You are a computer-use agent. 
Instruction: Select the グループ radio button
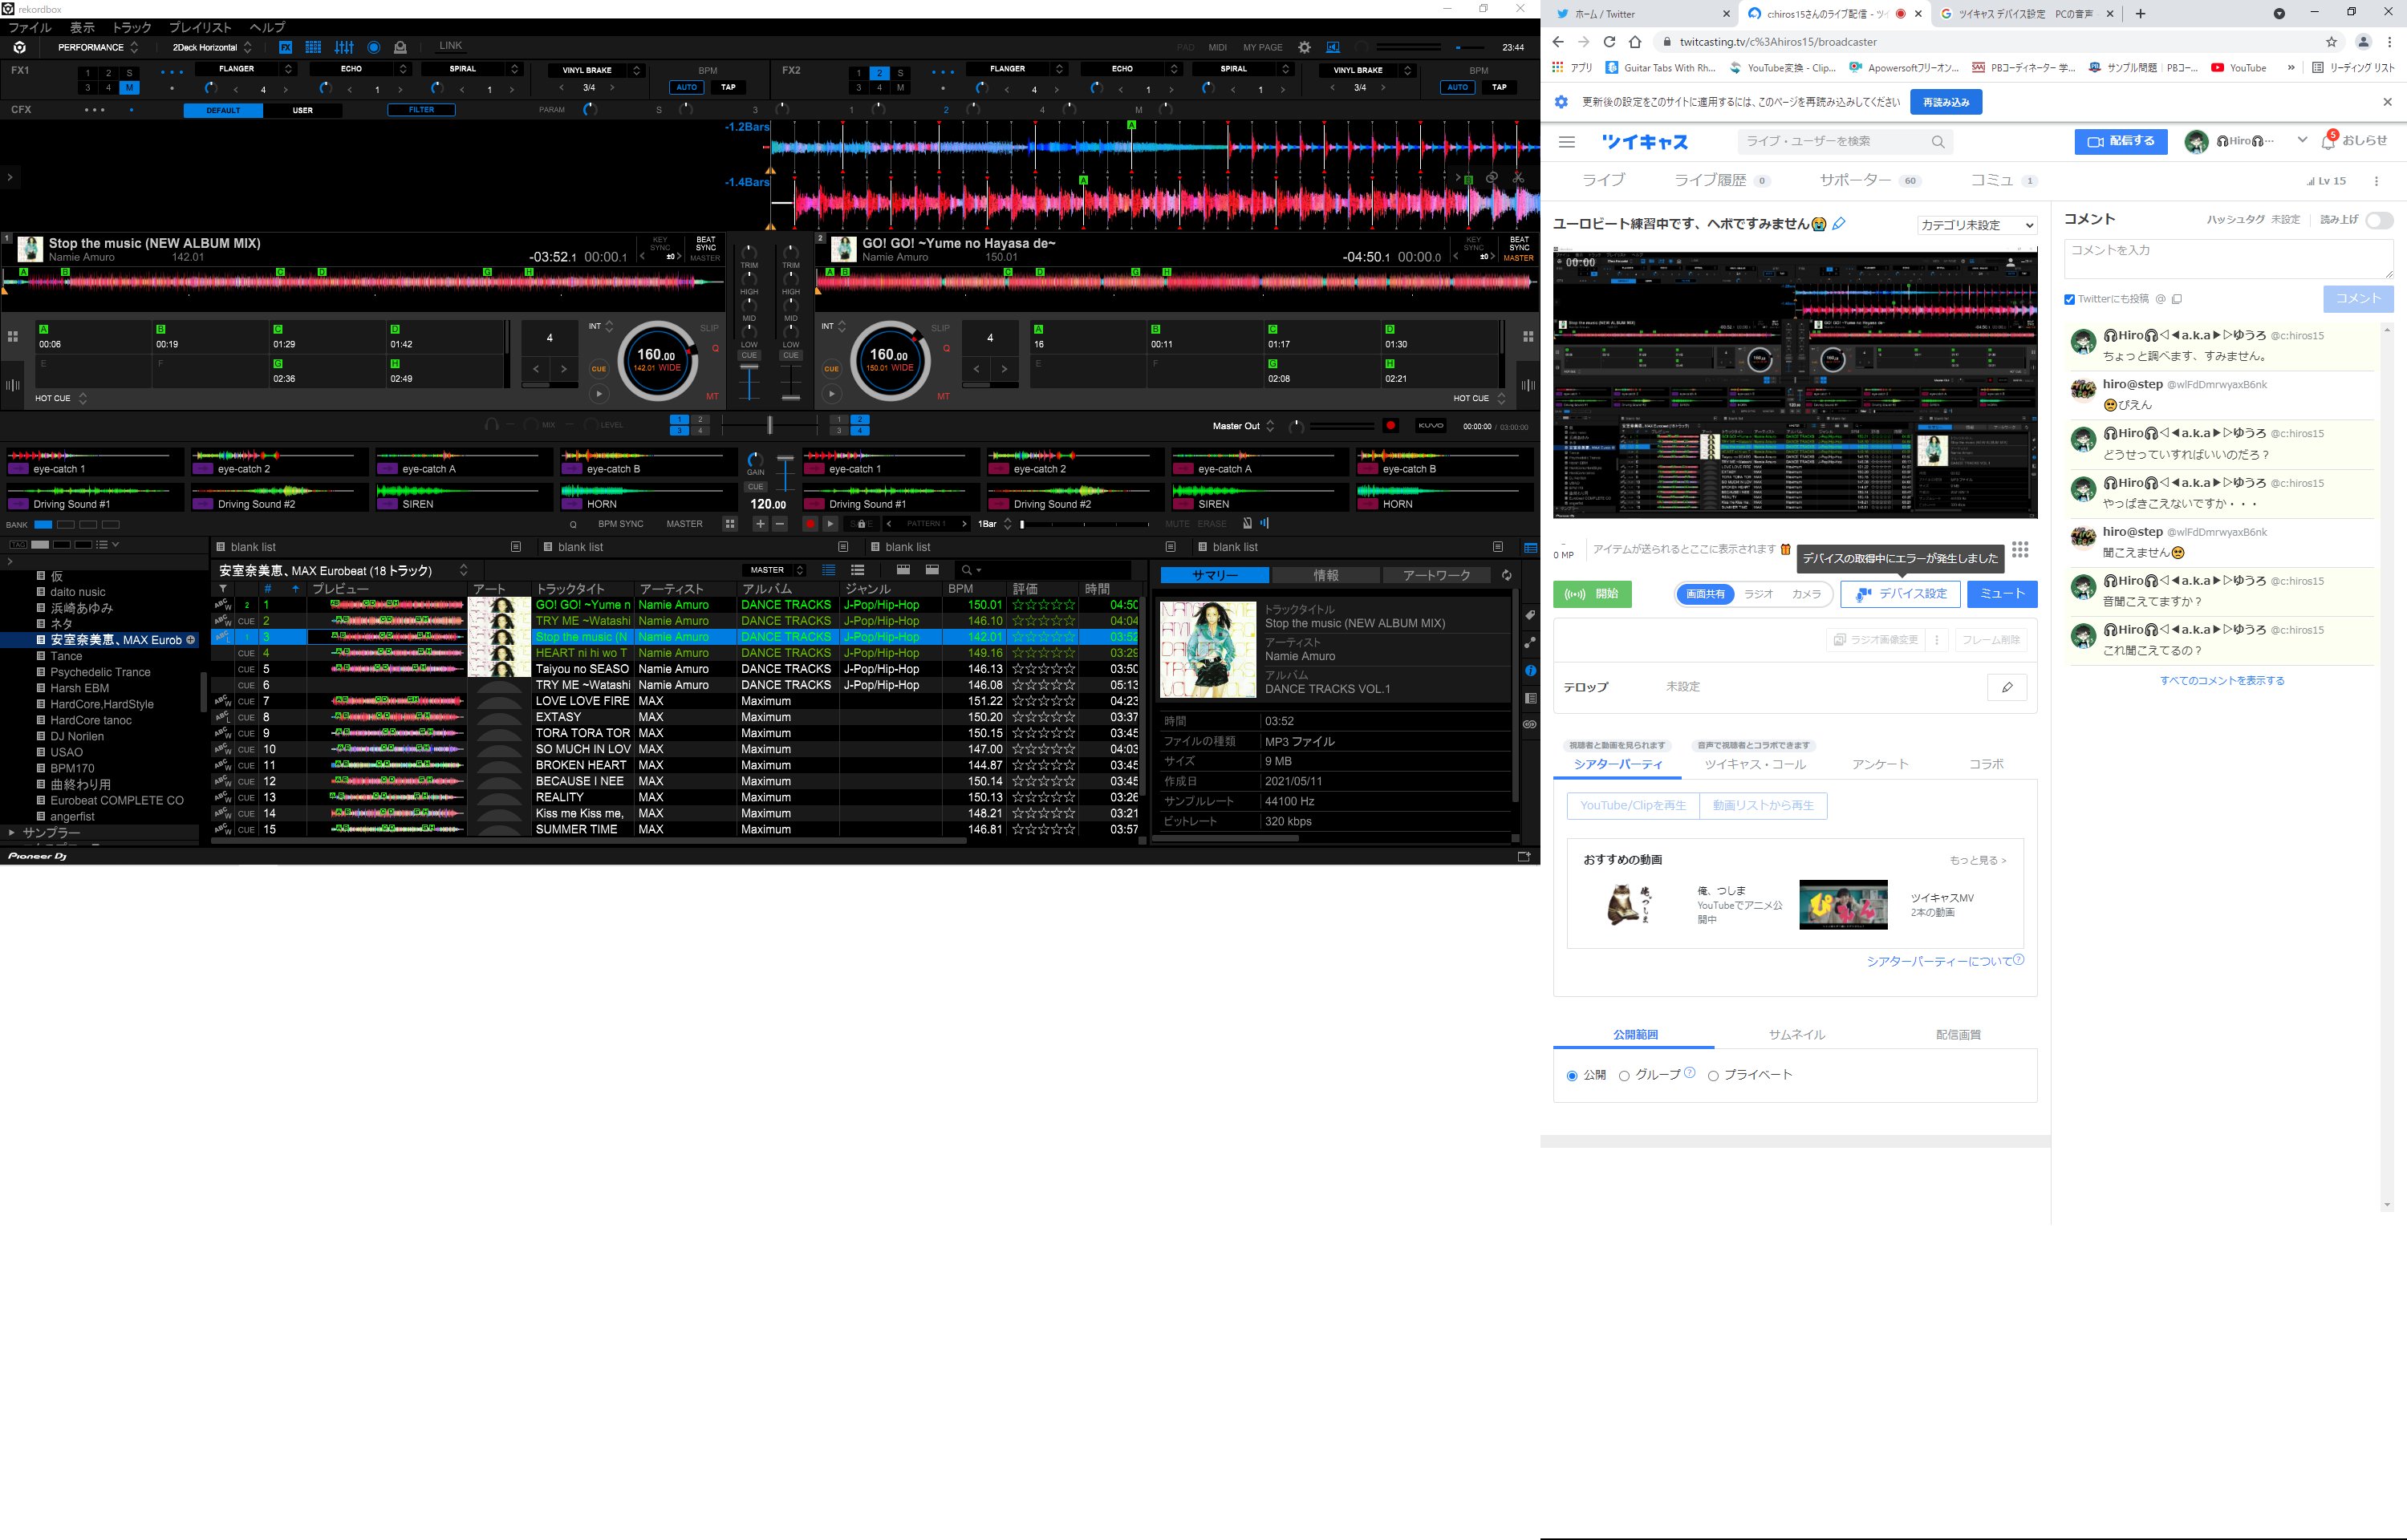(1624, 1076)
